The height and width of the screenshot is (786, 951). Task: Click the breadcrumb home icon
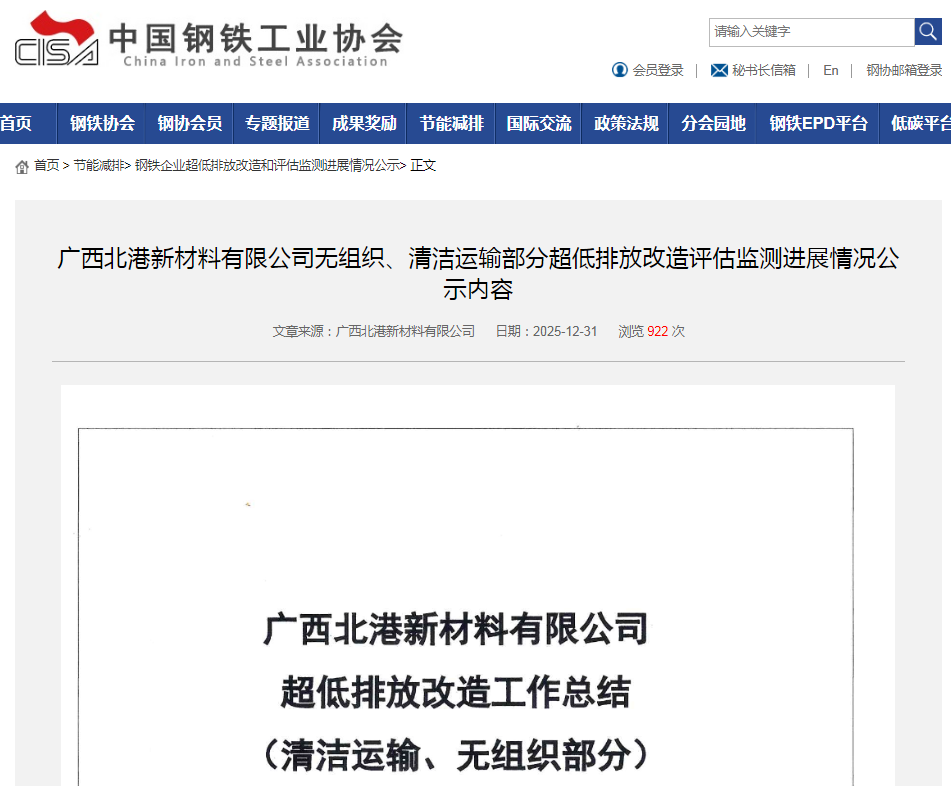[22, 166]
